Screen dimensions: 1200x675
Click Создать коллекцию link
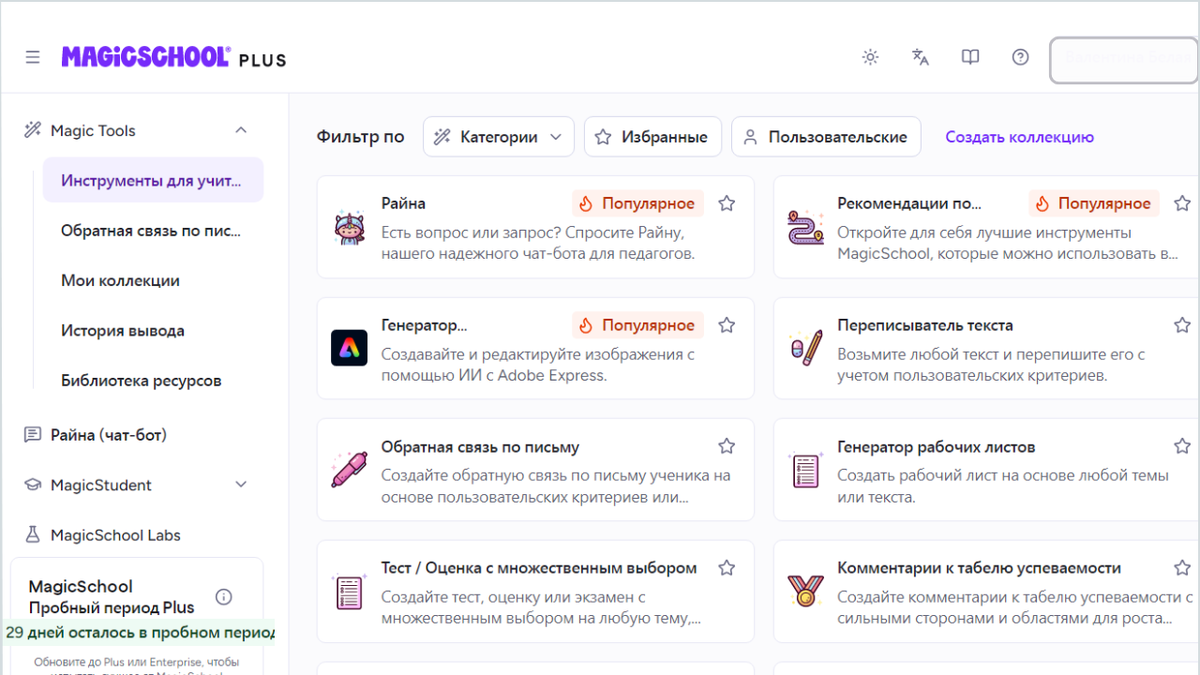1020,137
